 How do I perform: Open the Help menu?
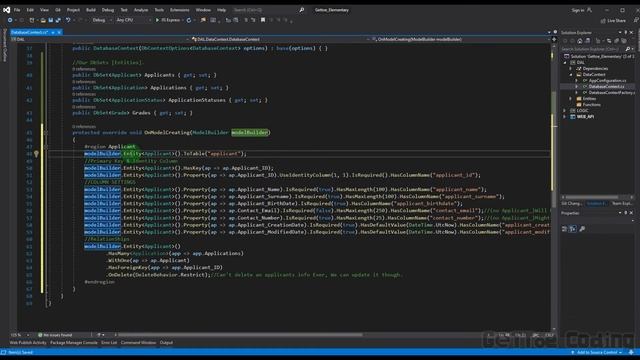(221, 10)
